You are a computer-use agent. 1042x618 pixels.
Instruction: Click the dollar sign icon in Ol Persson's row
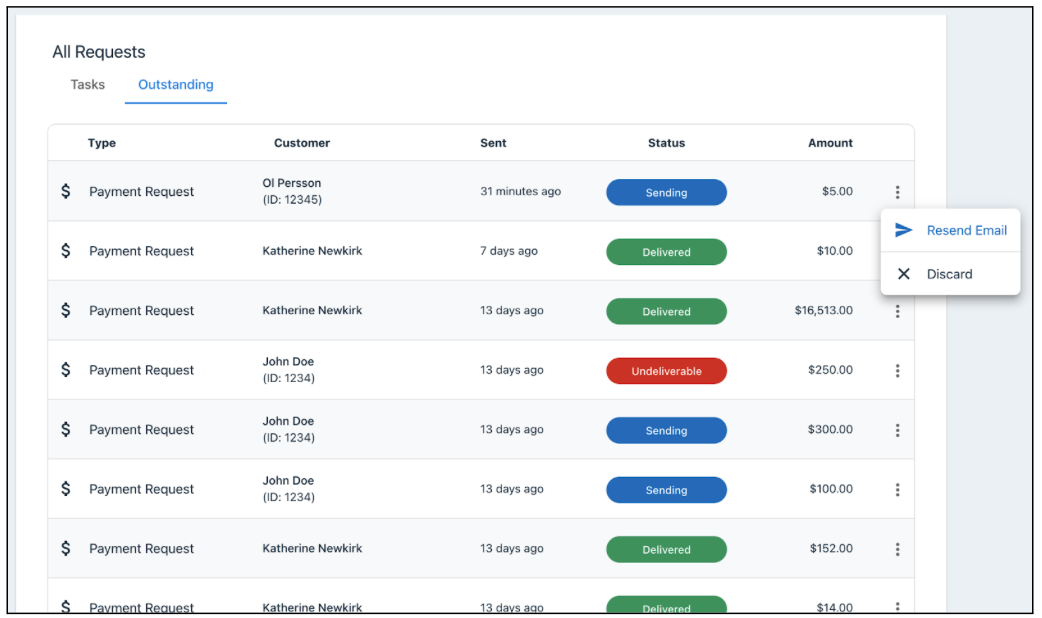click(66, 191)
